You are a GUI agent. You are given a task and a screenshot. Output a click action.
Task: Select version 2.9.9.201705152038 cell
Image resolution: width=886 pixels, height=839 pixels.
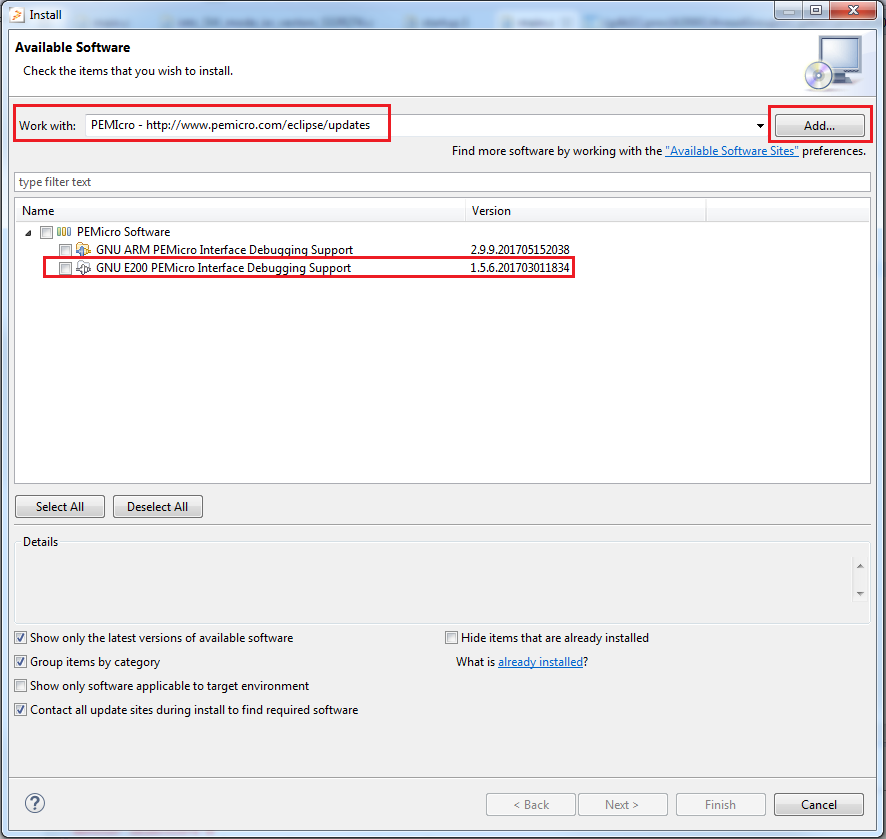click(x=520, y=250)
